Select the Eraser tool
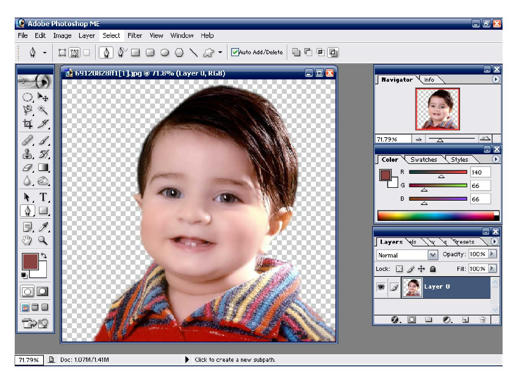Screen dimensions: 515x386 (x=27, y=168)
